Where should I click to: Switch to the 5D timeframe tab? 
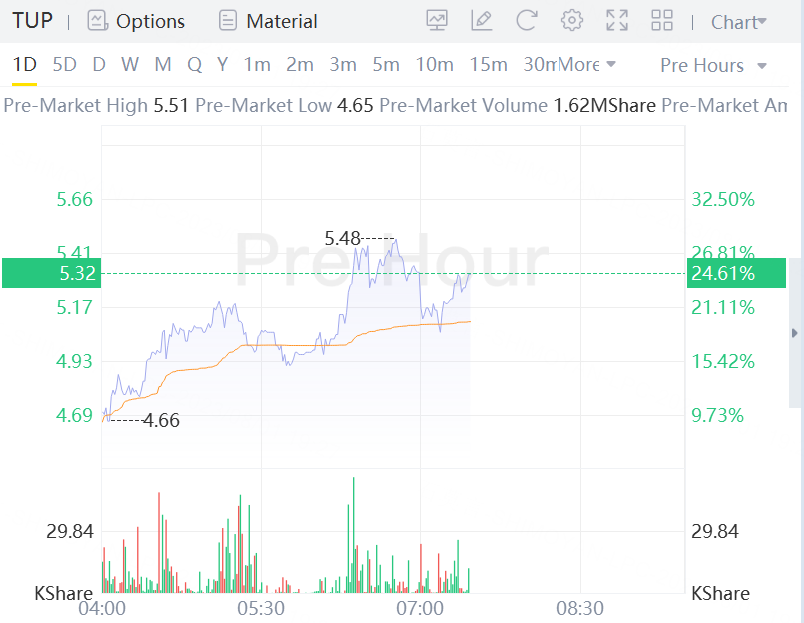(x=64, y=65)
